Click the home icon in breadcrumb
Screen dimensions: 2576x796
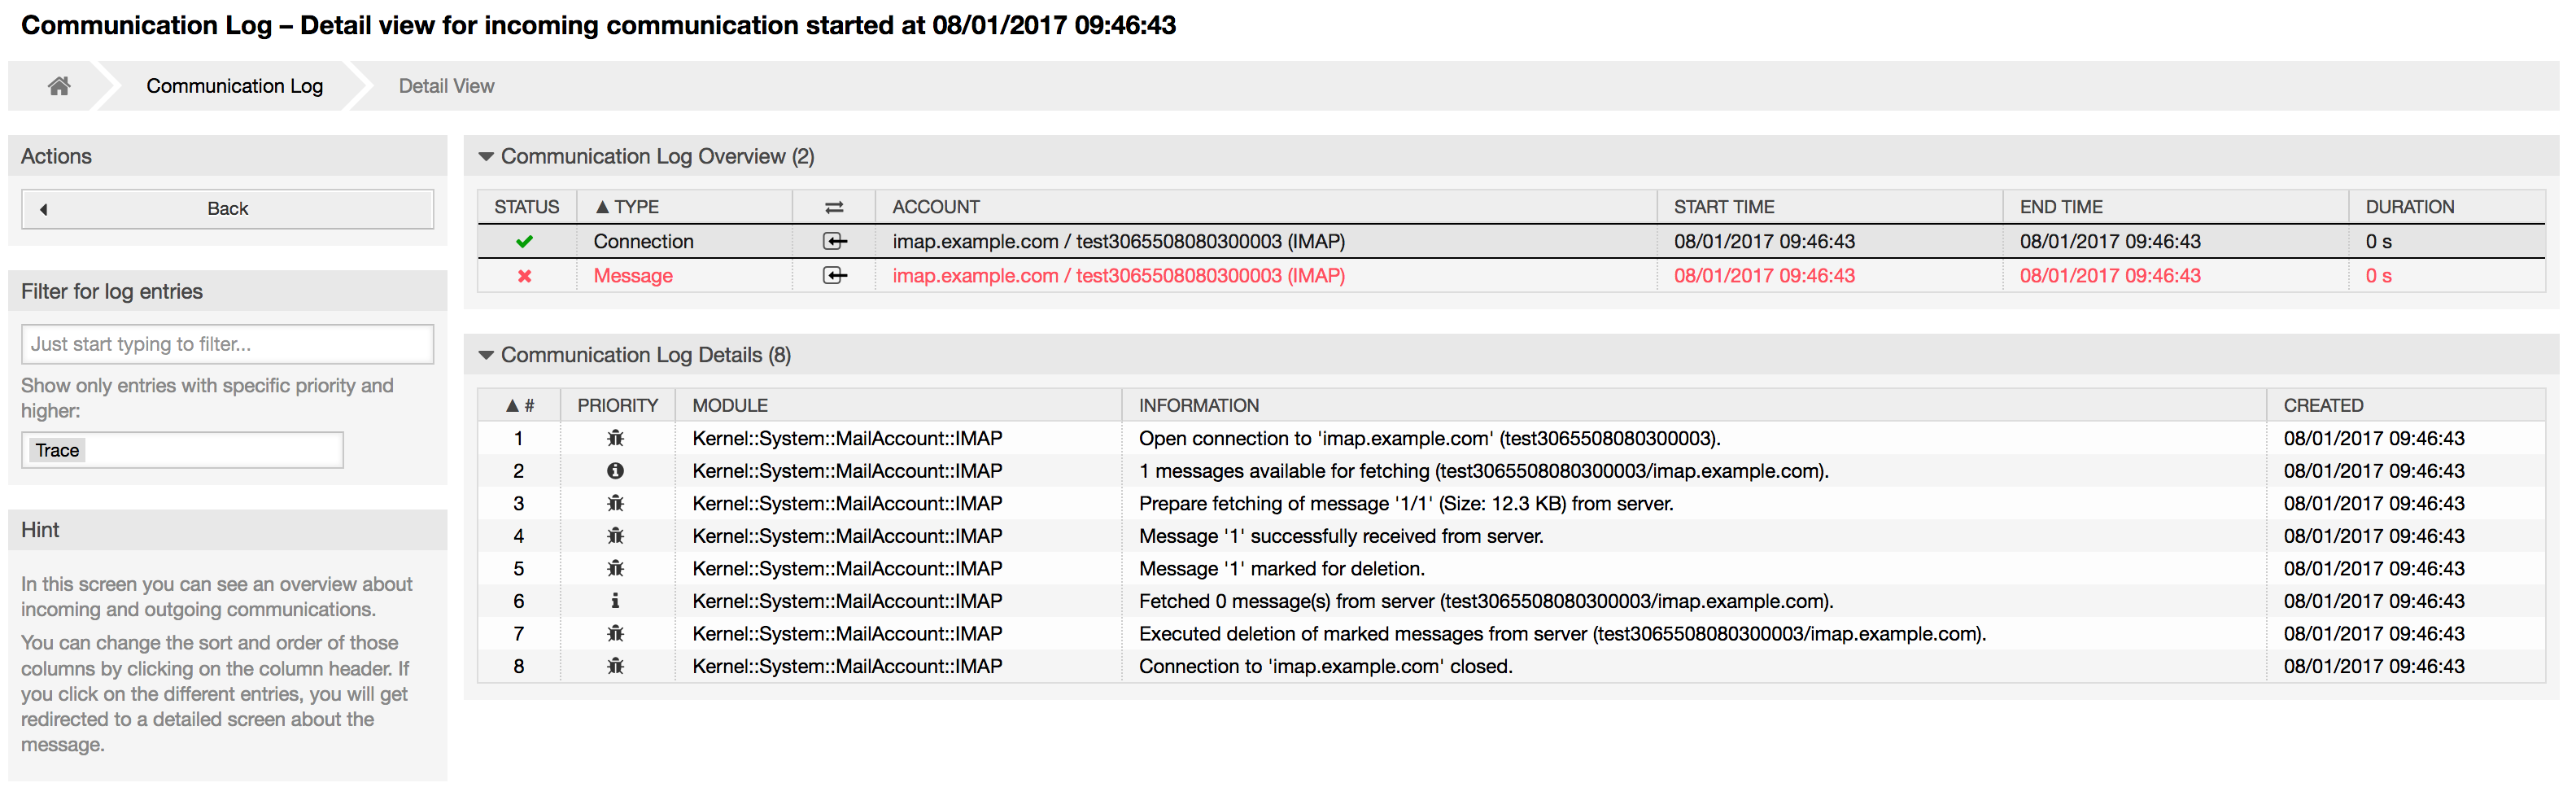(x=59, y=86)
